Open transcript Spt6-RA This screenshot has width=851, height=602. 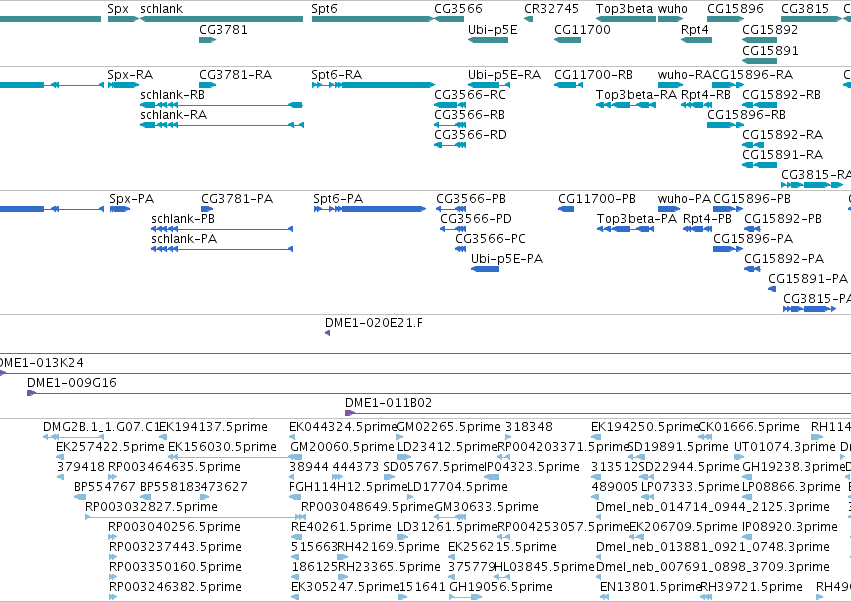tap(336, 74)
